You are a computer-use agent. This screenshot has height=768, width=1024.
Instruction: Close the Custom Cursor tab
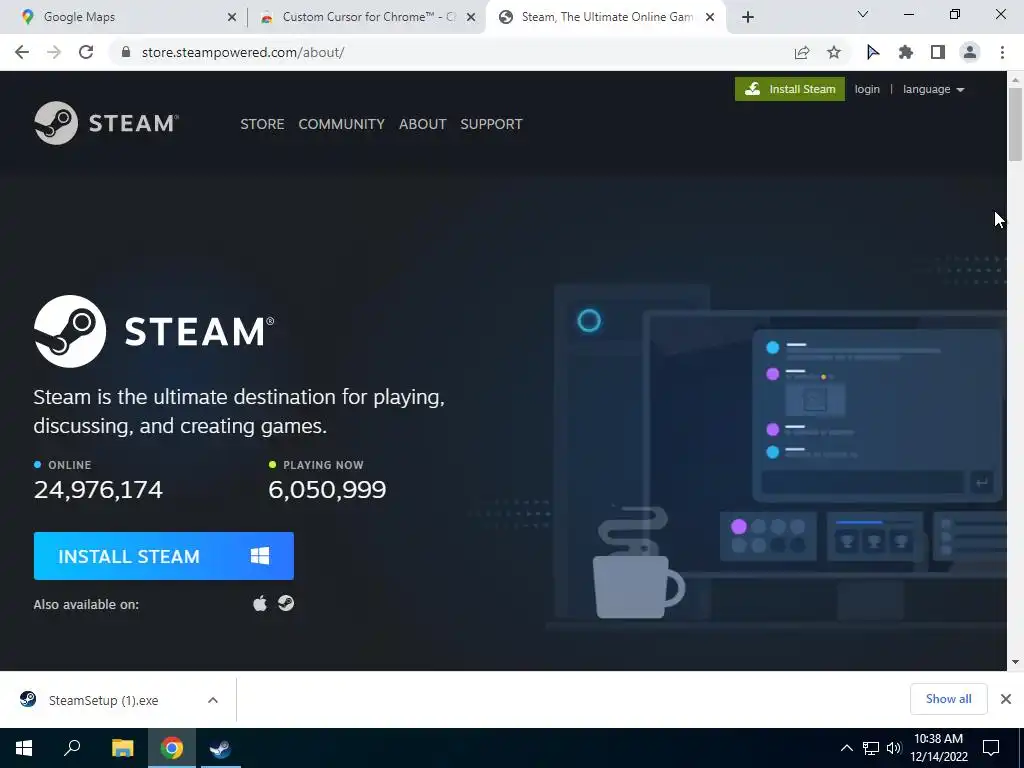click(470, 18)
